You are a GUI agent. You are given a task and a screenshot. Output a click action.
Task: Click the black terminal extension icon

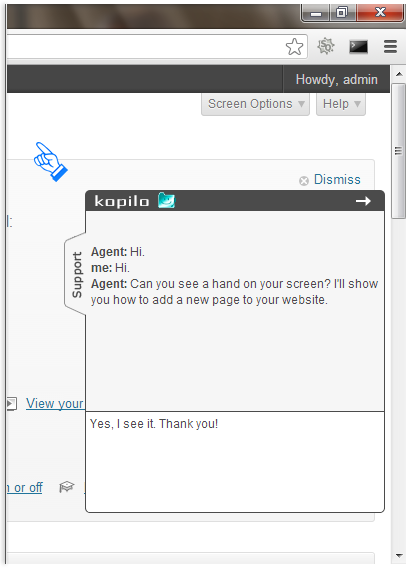click(358, 47)
